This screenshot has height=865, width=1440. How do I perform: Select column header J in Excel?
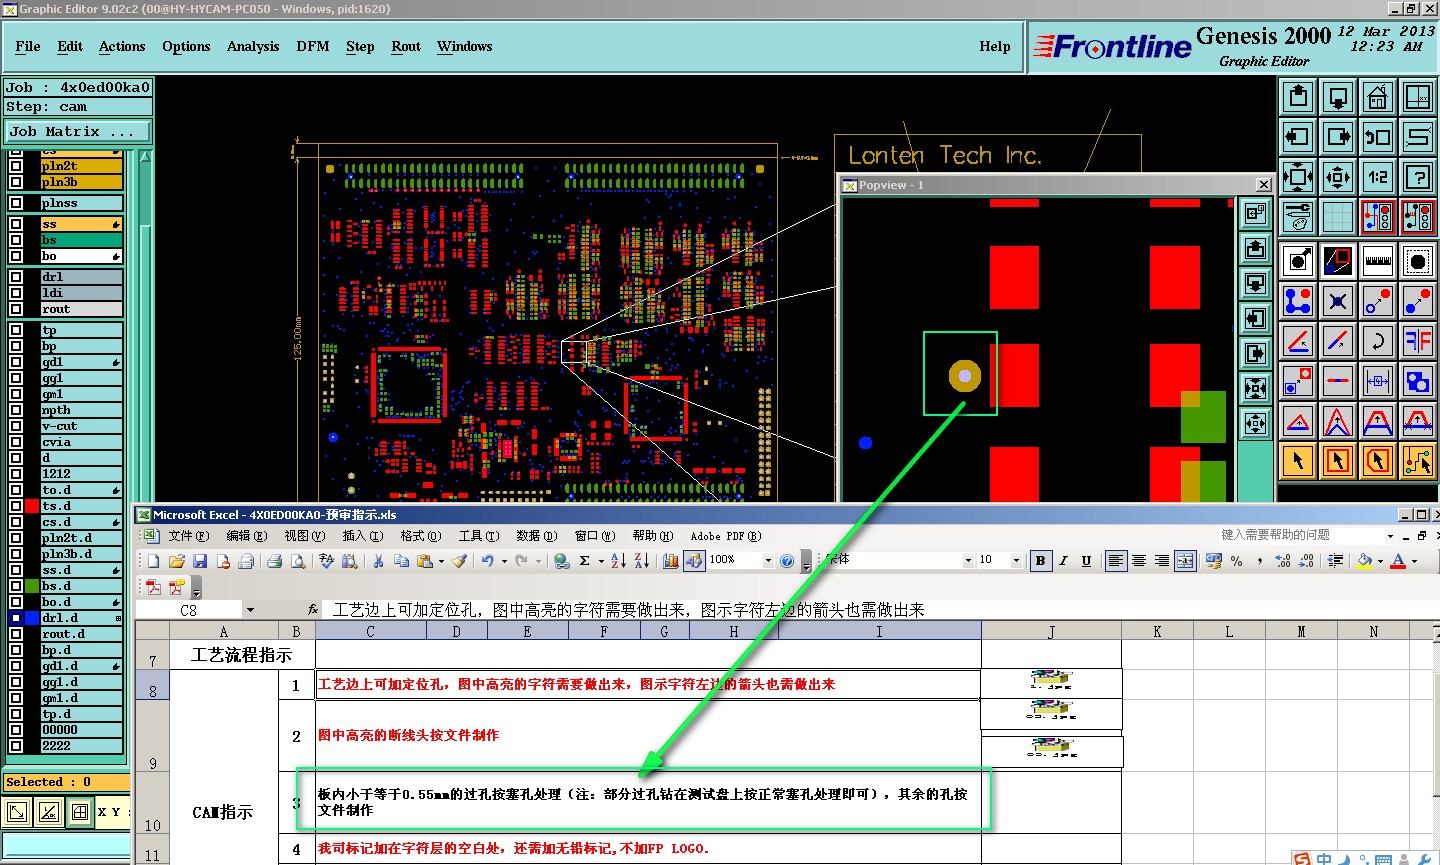point(1052,631)
